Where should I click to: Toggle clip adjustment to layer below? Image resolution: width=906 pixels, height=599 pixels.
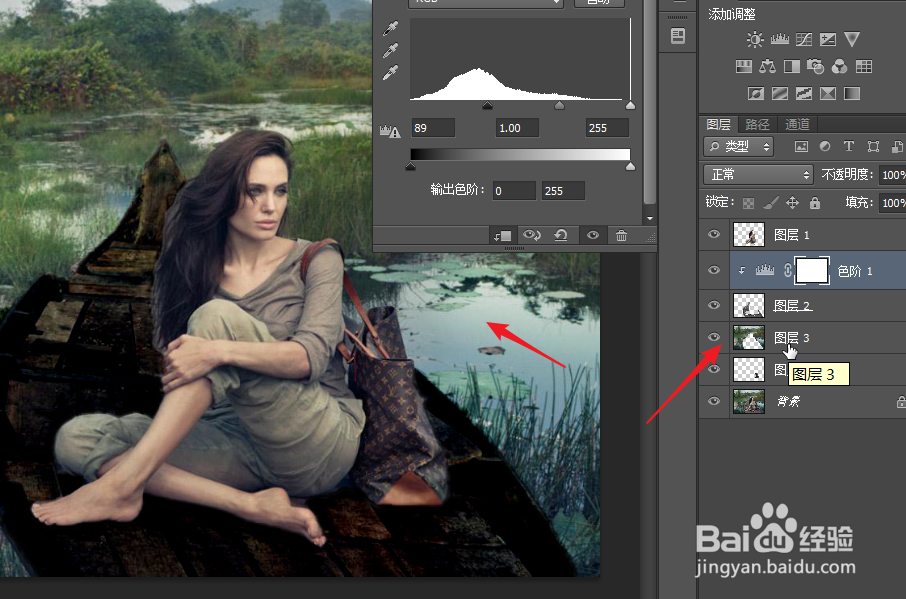(x=503, y=235)
